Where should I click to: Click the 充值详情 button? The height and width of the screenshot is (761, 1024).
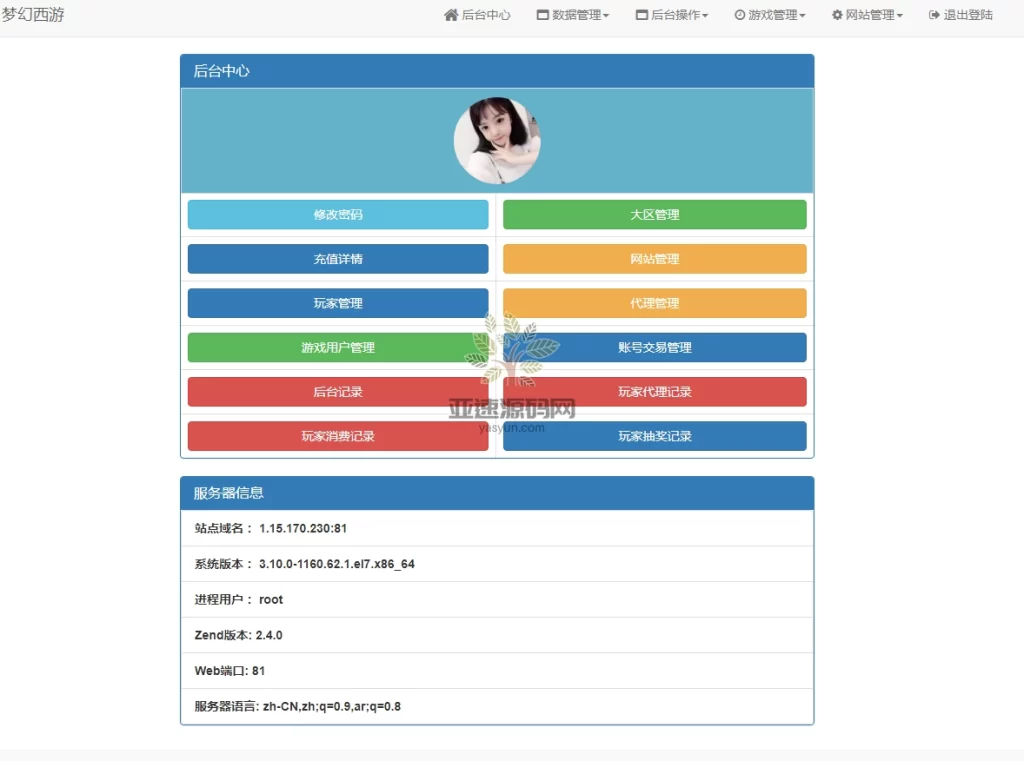click(337, 258)
